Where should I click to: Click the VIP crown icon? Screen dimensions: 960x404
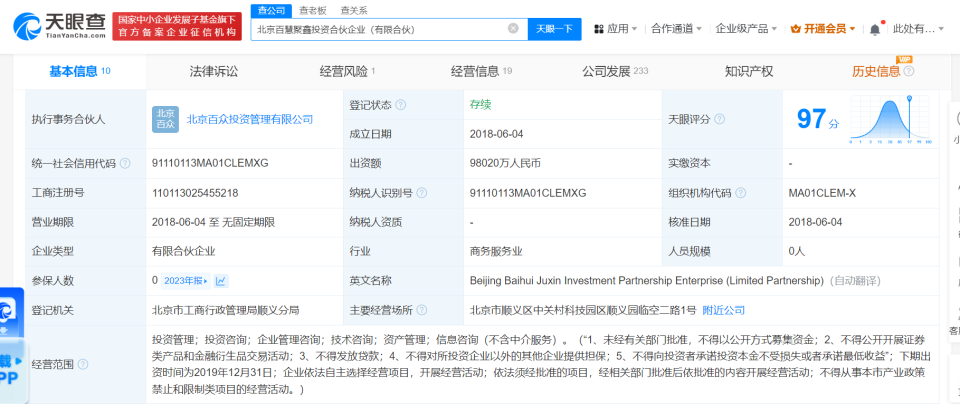[796, 29]
